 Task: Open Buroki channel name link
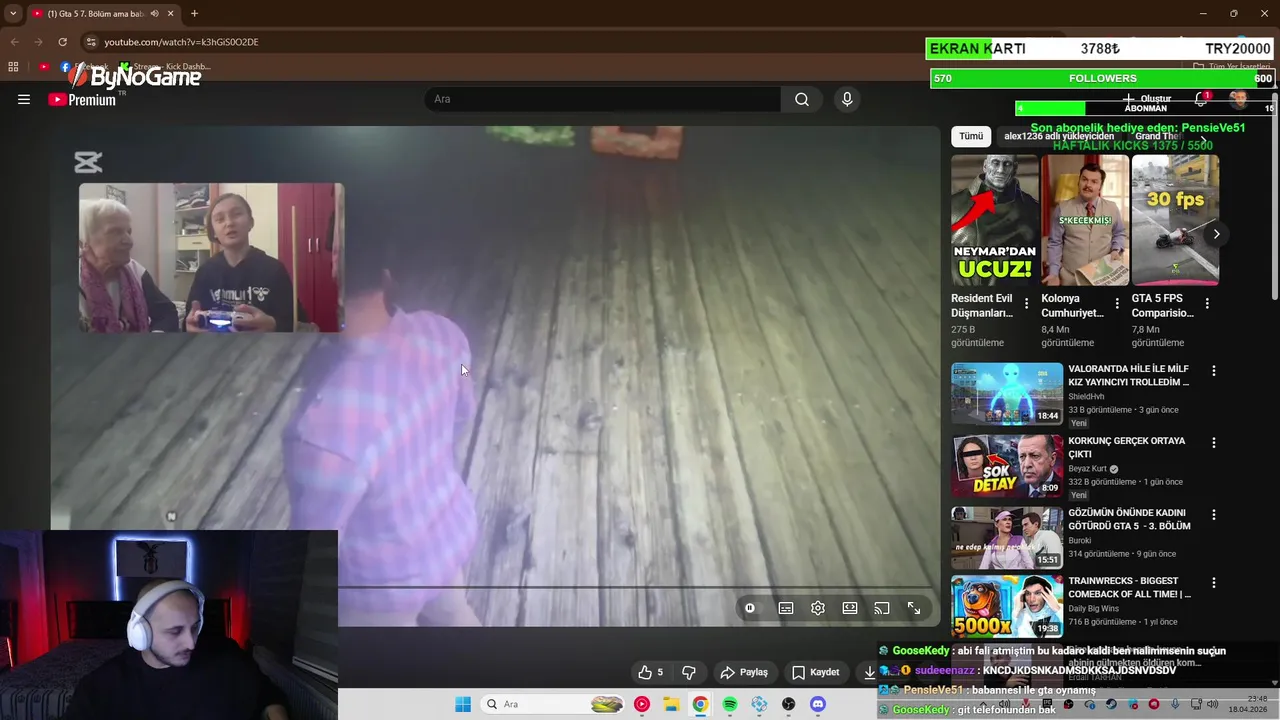click(x=1081, y=541)
